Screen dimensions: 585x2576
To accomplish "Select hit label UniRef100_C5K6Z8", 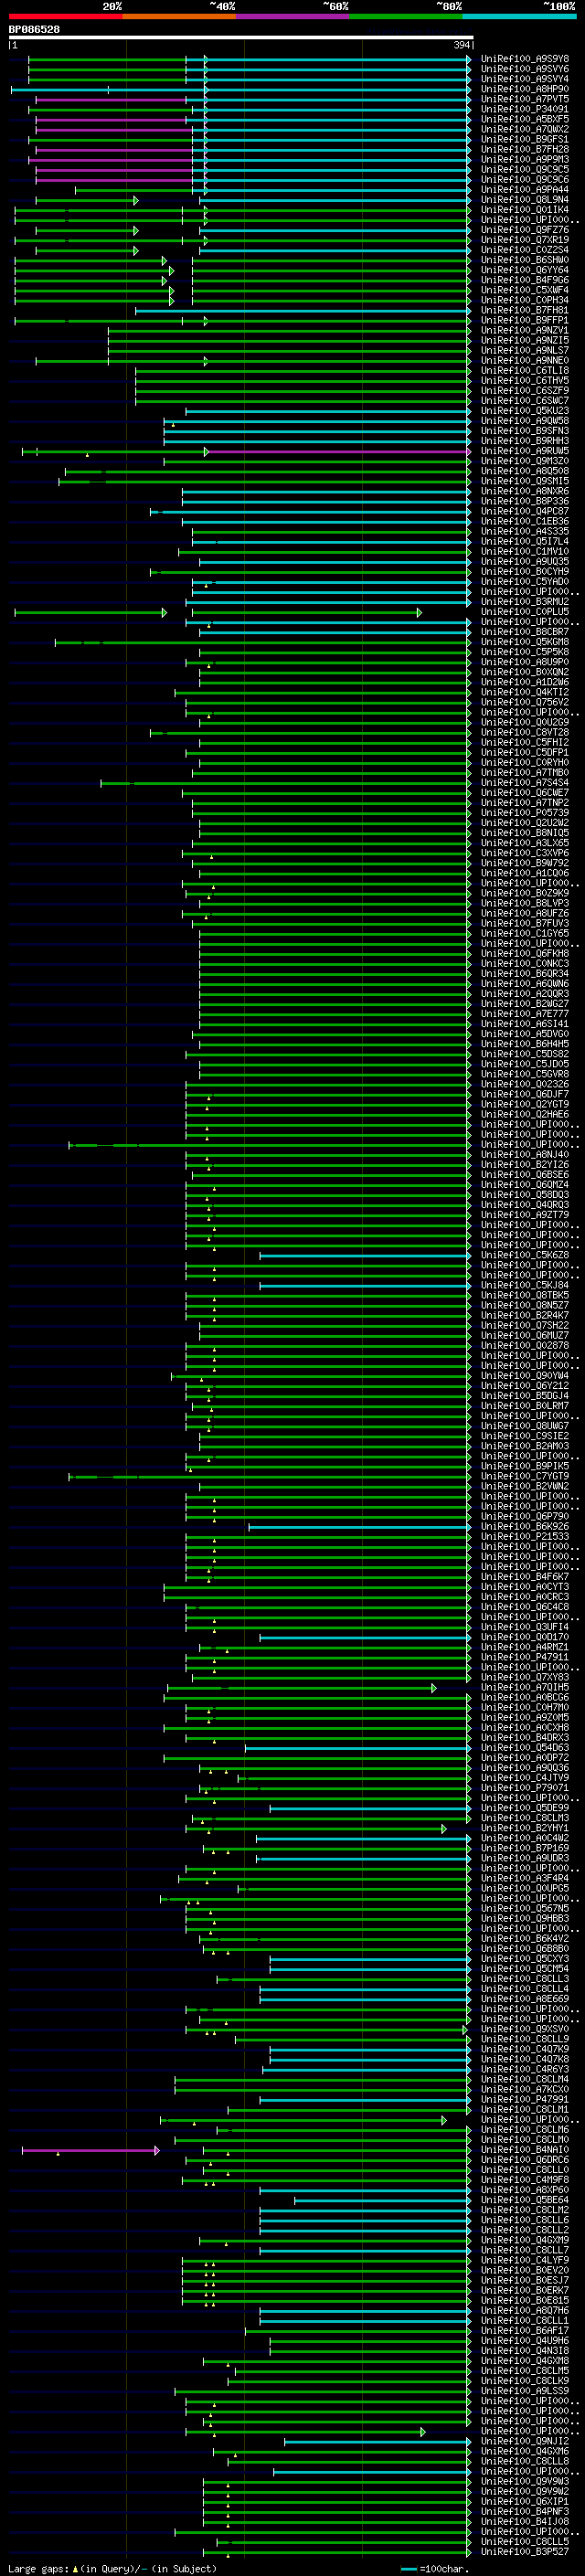I will click(525, 1255).
